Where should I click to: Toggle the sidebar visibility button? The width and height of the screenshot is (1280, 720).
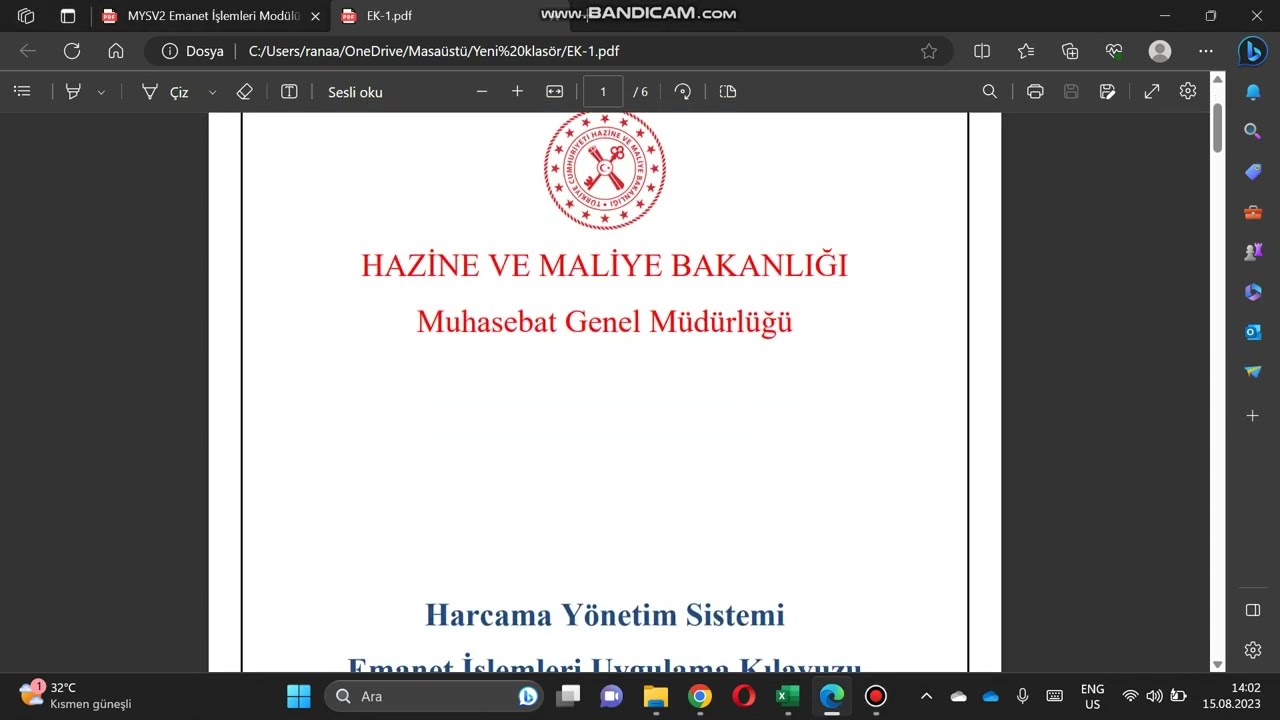[1253, 610]
